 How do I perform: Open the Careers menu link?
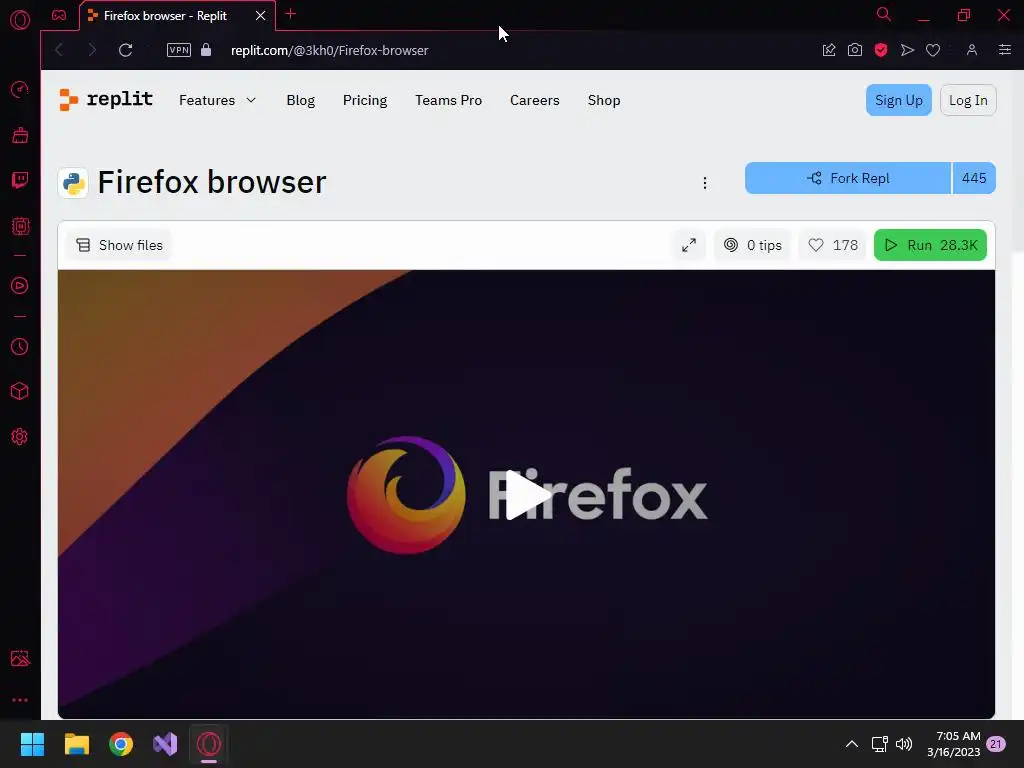(535, 101)
